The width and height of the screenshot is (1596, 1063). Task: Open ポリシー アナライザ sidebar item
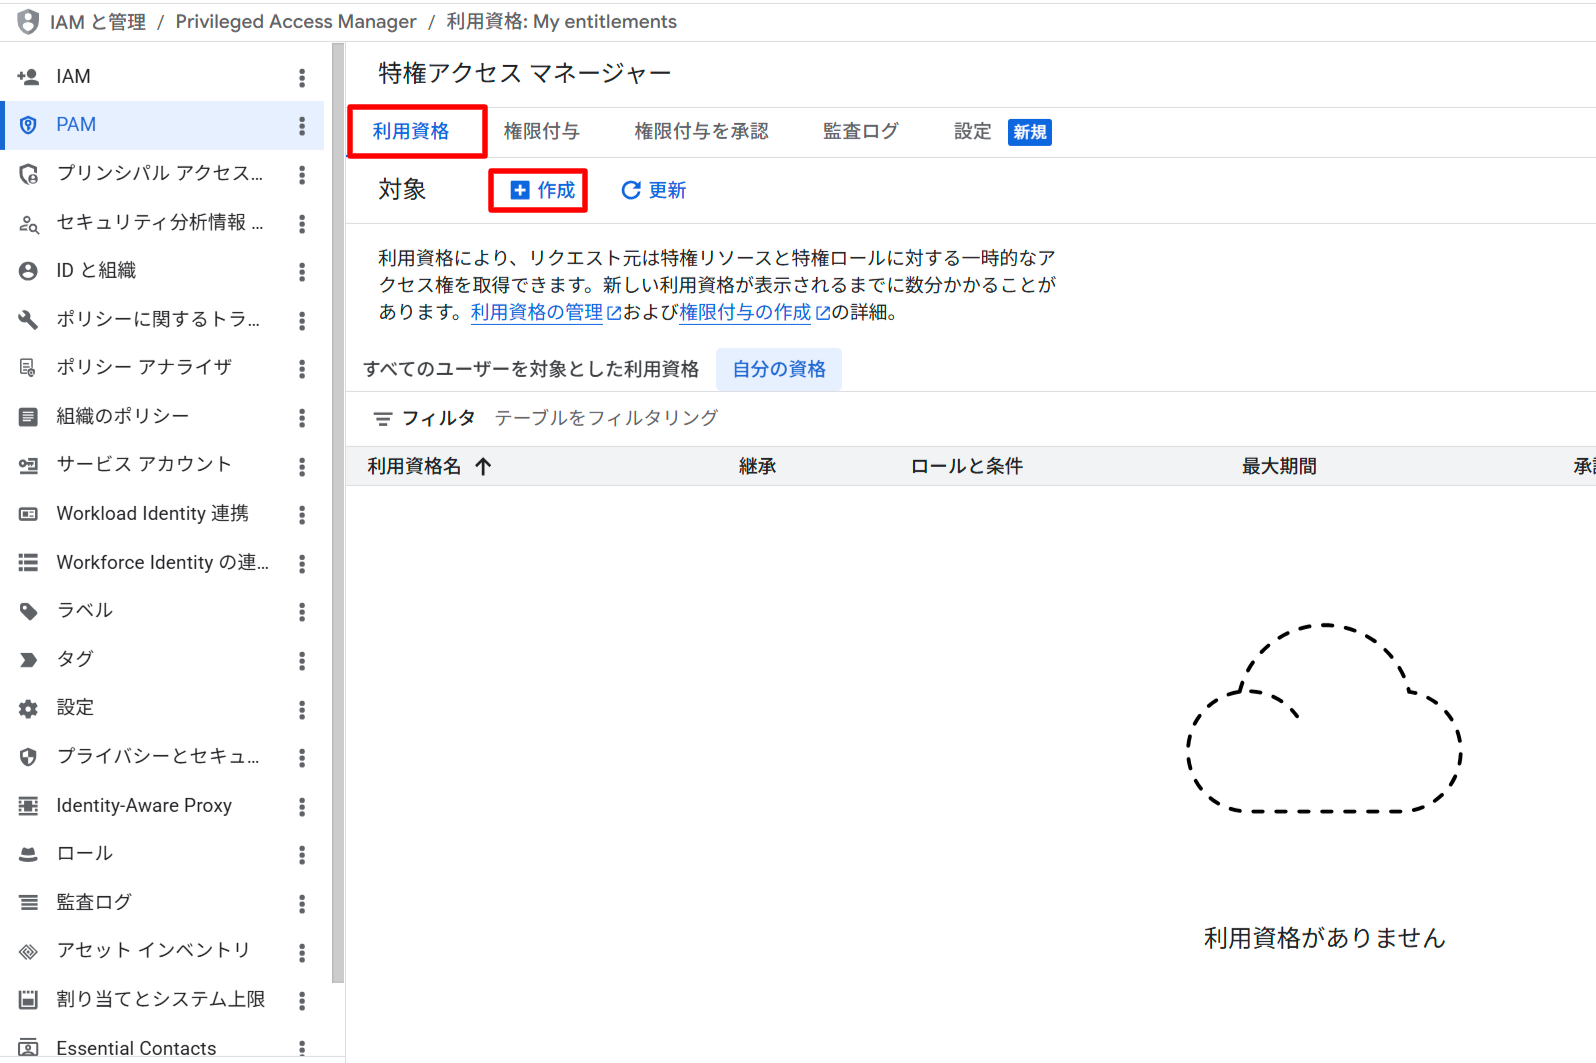click(162, 368)
